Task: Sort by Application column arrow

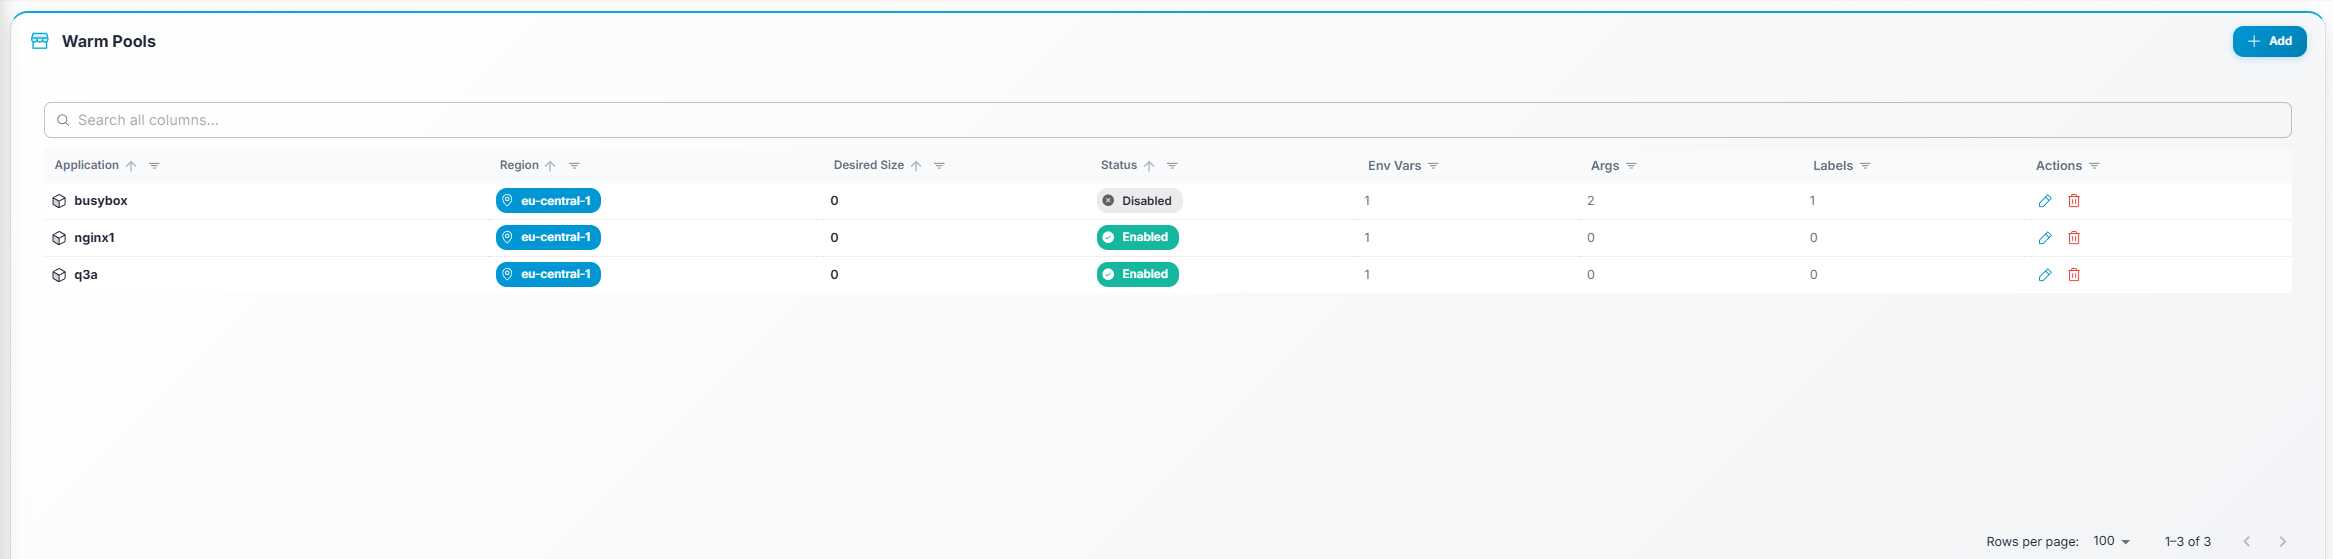Action: coord(131,166)
